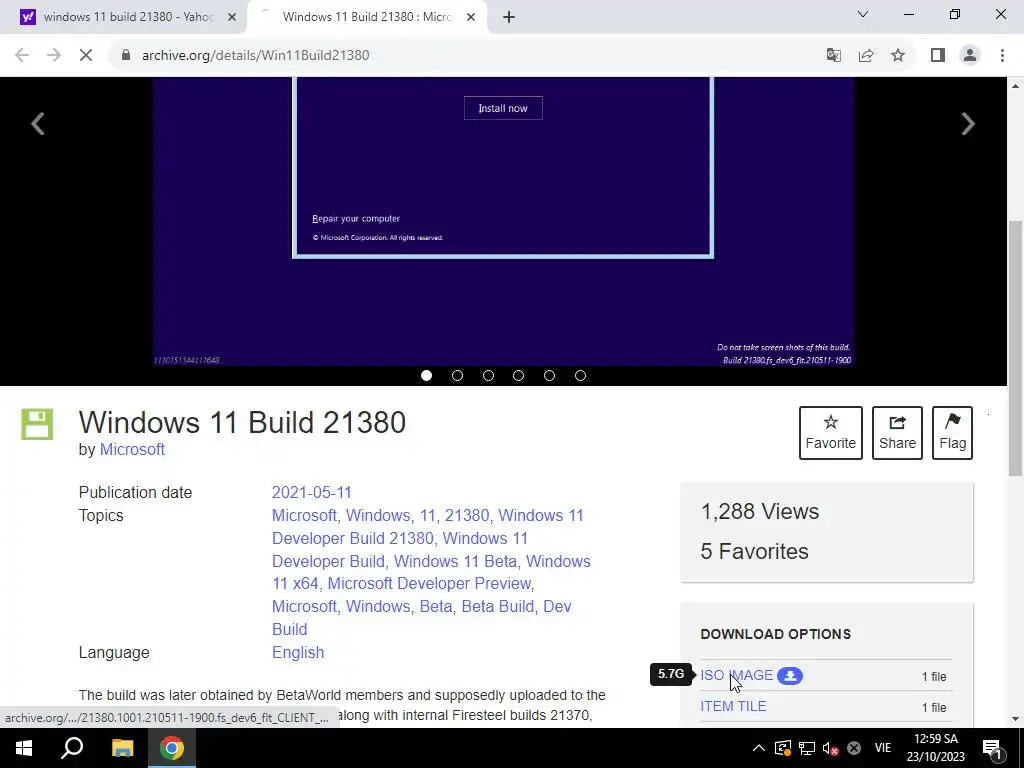Click the Favorite button
Viewport: 1024px width, 768px height.
click(831, 433)
